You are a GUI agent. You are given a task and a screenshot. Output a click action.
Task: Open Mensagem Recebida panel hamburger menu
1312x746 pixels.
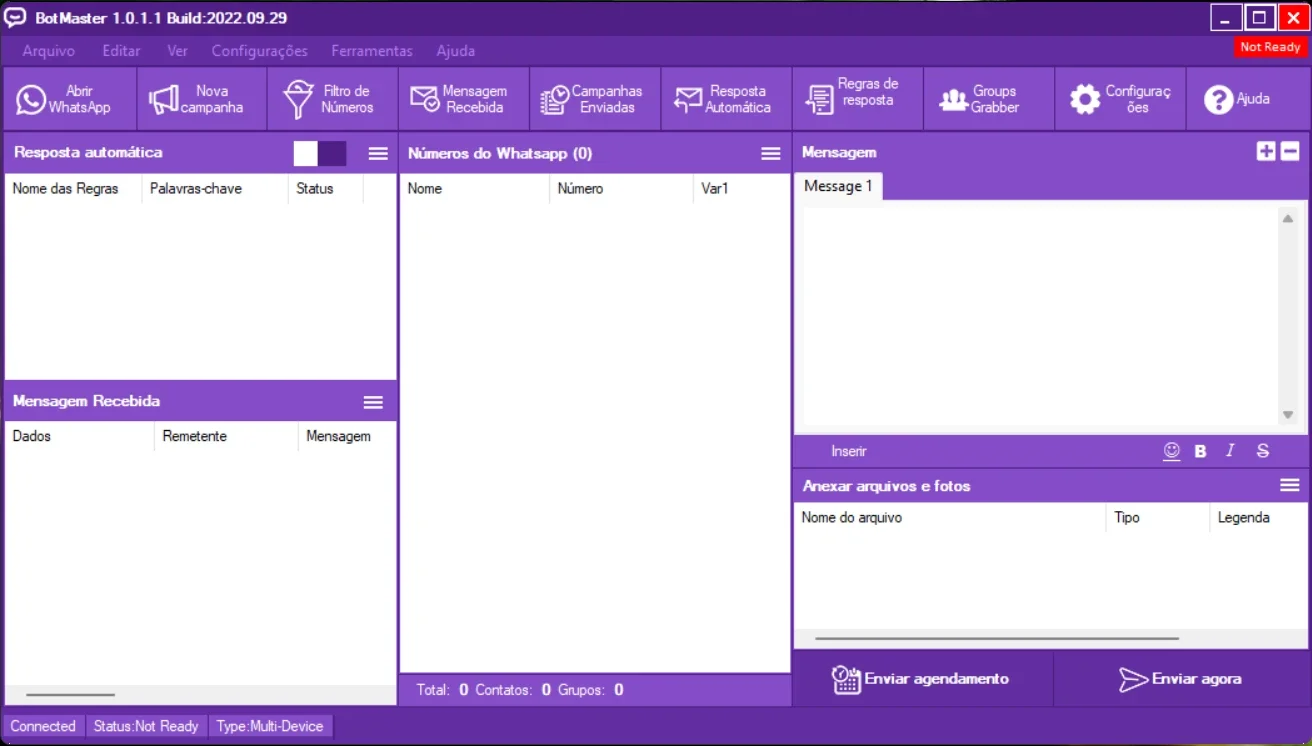tap(373, 402)
